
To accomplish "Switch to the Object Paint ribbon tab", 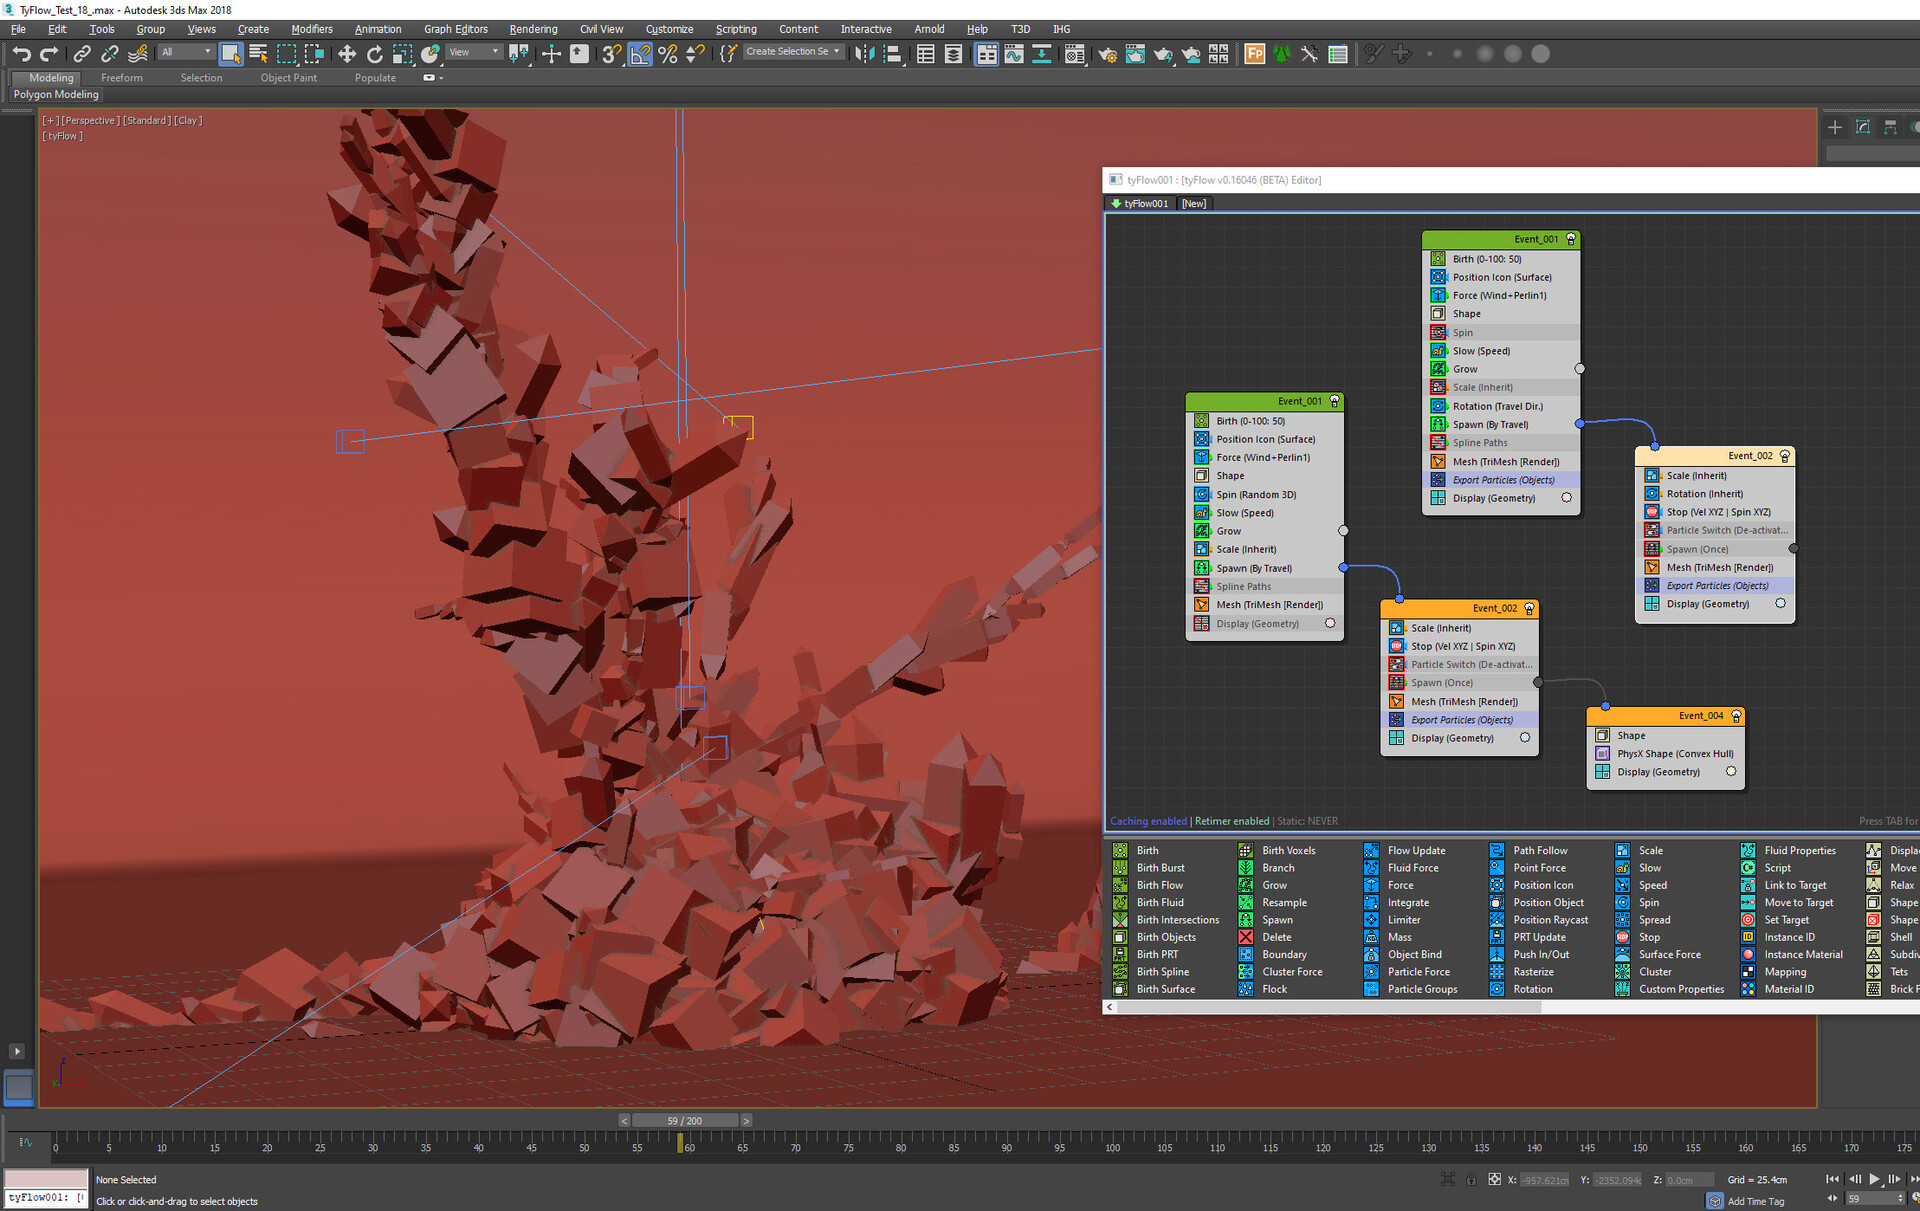I will pyautogui.click(x=288, y=78).
